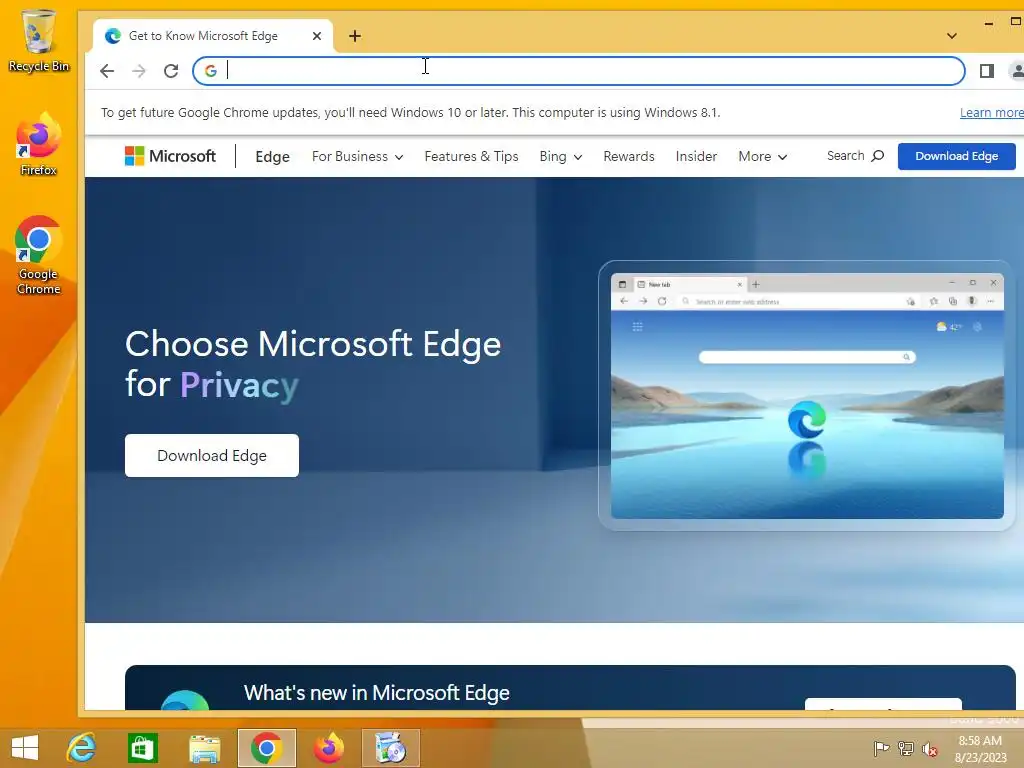Expand the More menu
The width and height of the screenshot is (1024, 768).
click(762, 156)
